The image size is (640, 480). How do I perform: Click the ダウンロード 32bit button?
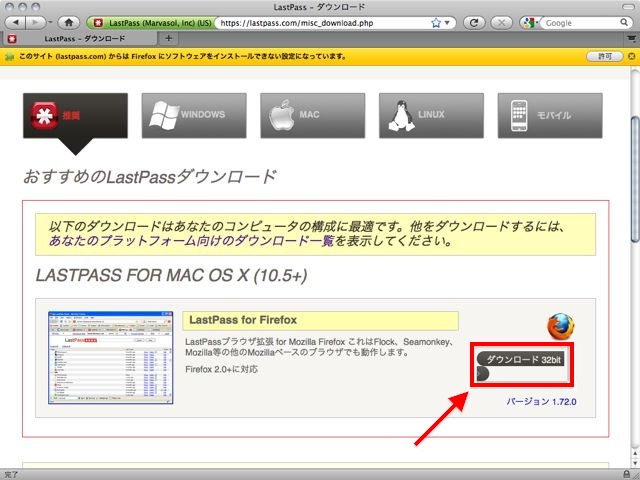520,360
